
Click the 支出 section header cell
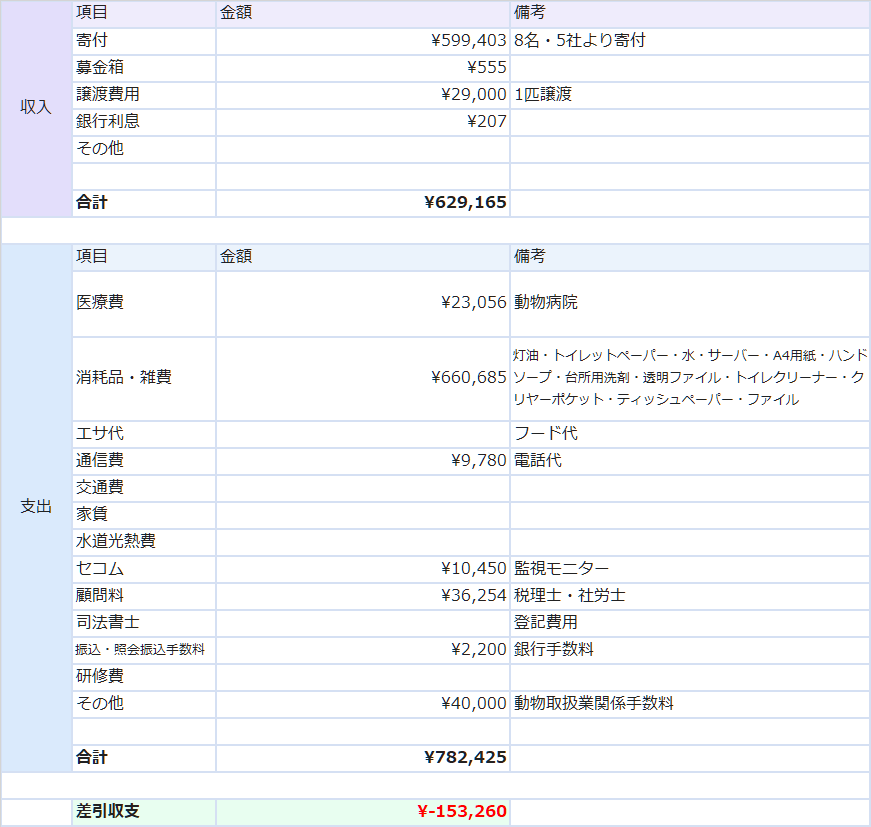tap(36, 507)
